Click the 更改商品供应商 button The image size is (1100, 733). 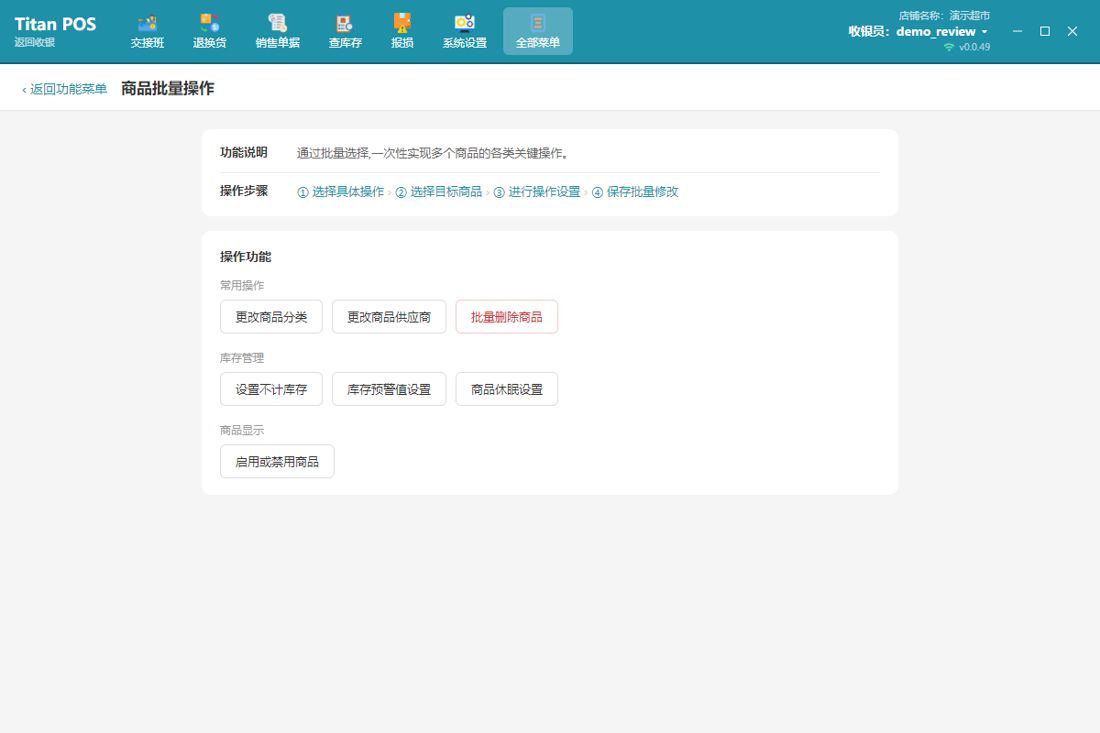pyautogui.click(x=389, y=317)
